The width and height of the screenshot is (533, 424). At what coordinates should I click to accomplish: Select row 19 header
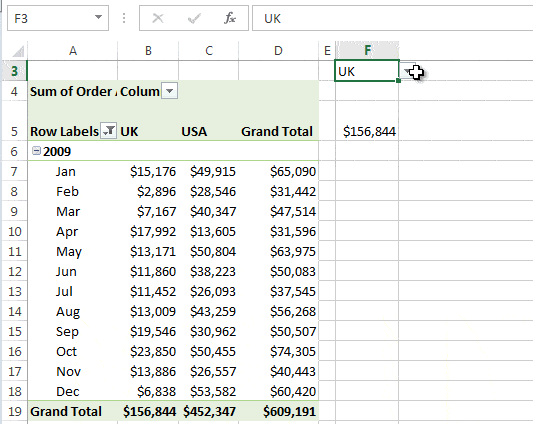coord(14,411)
